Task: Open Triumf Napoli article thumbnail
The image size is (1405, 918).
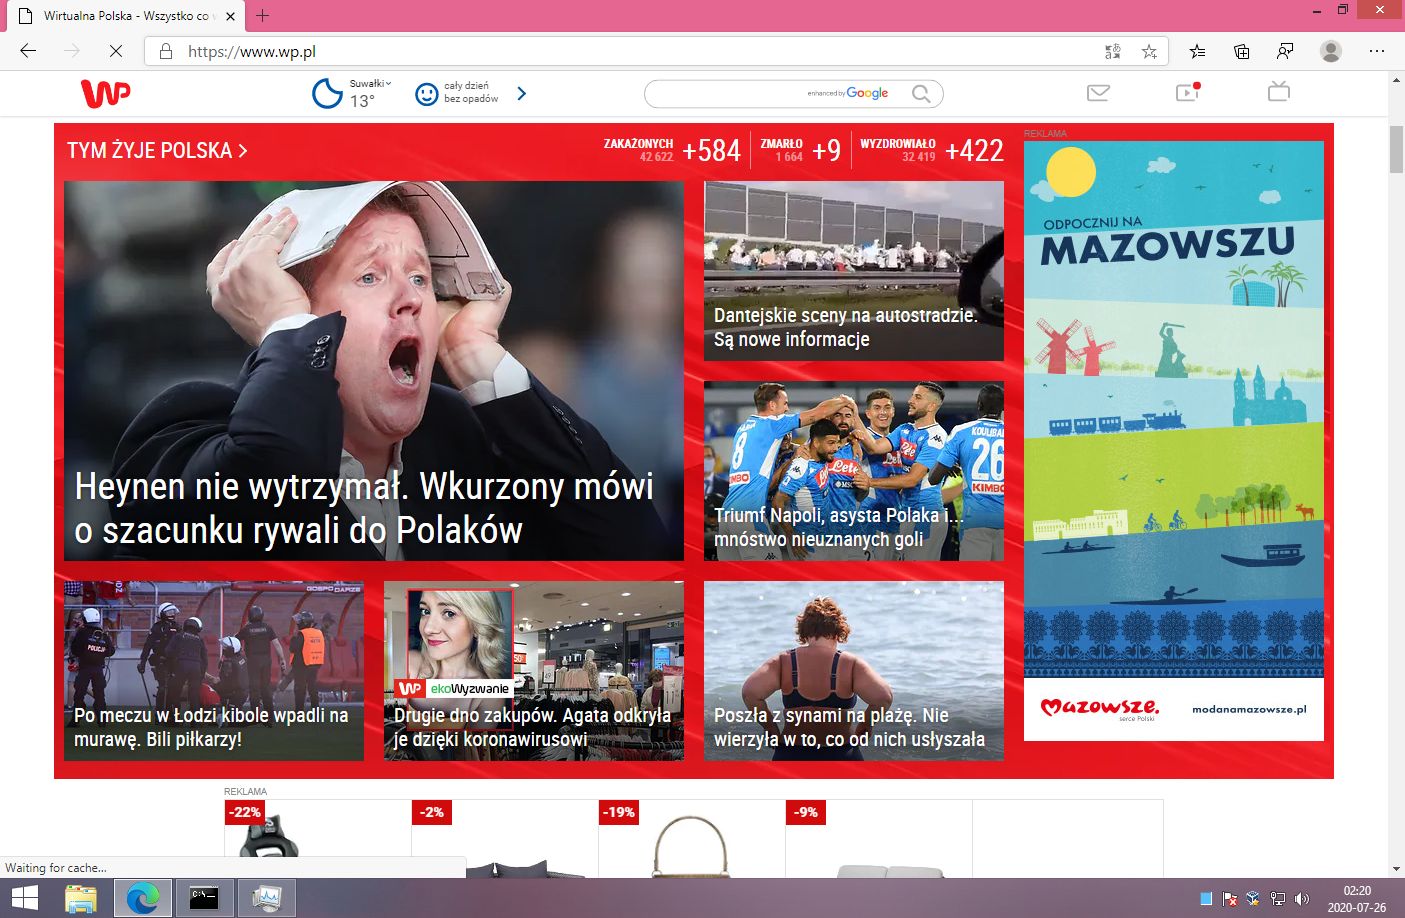Action: coord(854,471)
